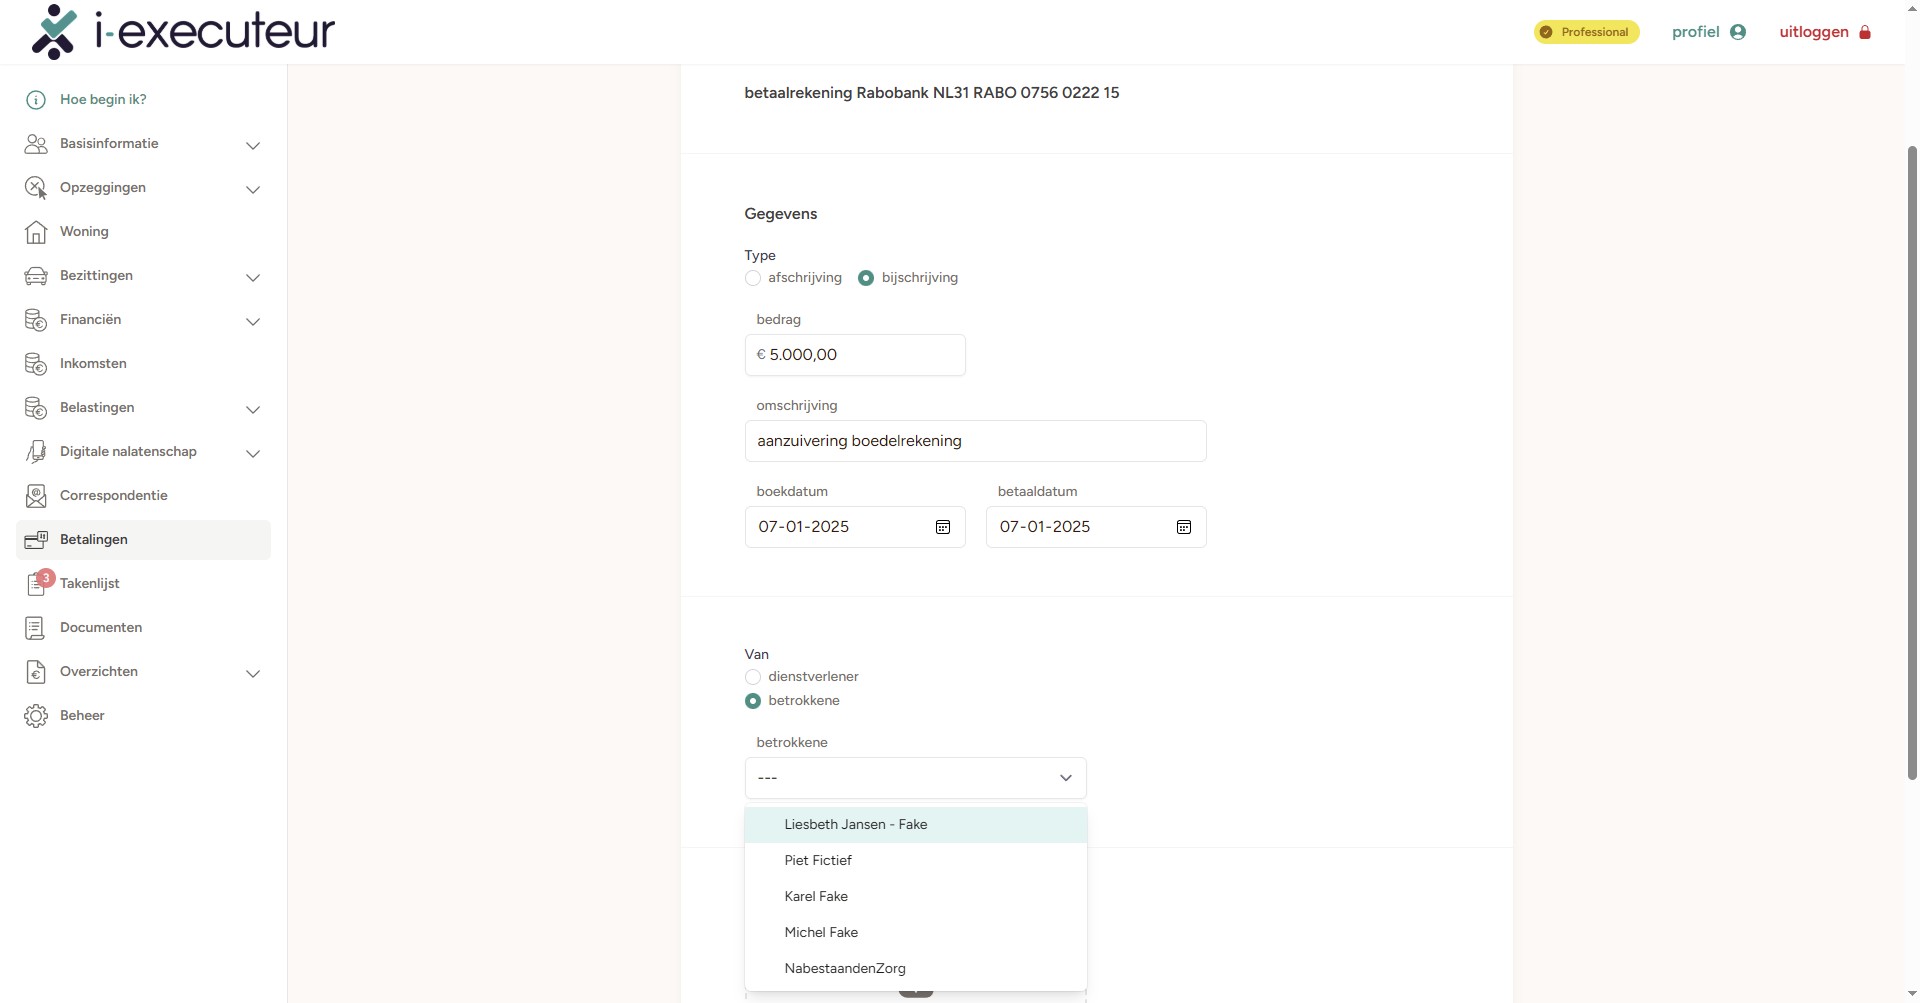Click the Woning house icon in sidebar

[x=36, y=232]
